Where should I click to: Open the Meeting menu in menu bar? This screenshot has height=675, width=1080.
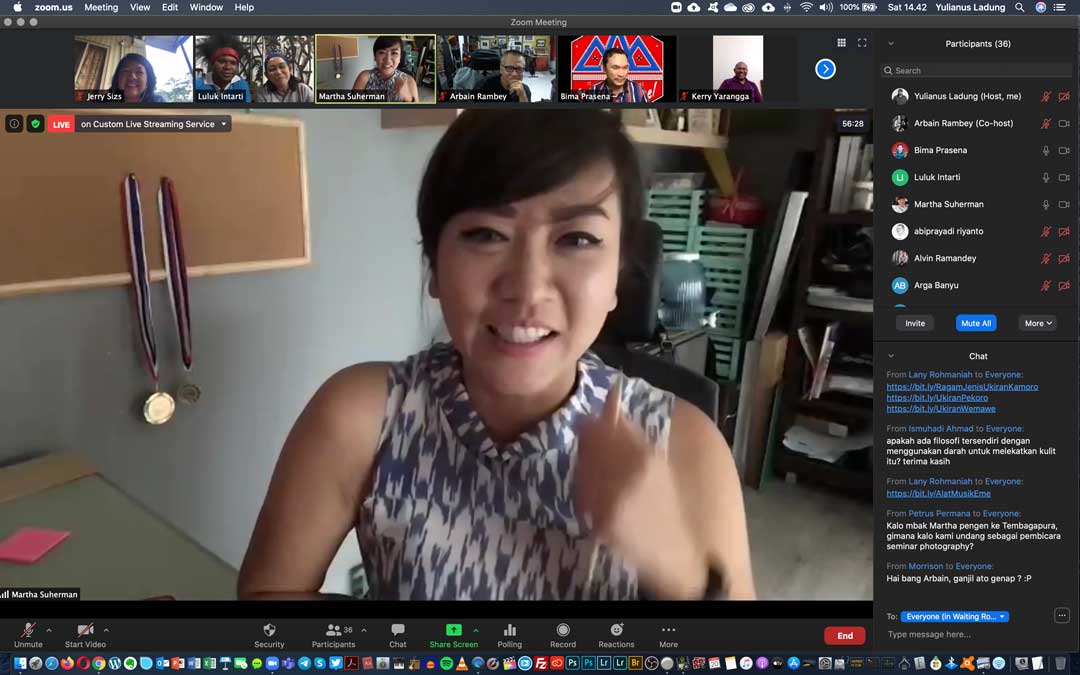(x=100, y=7)
